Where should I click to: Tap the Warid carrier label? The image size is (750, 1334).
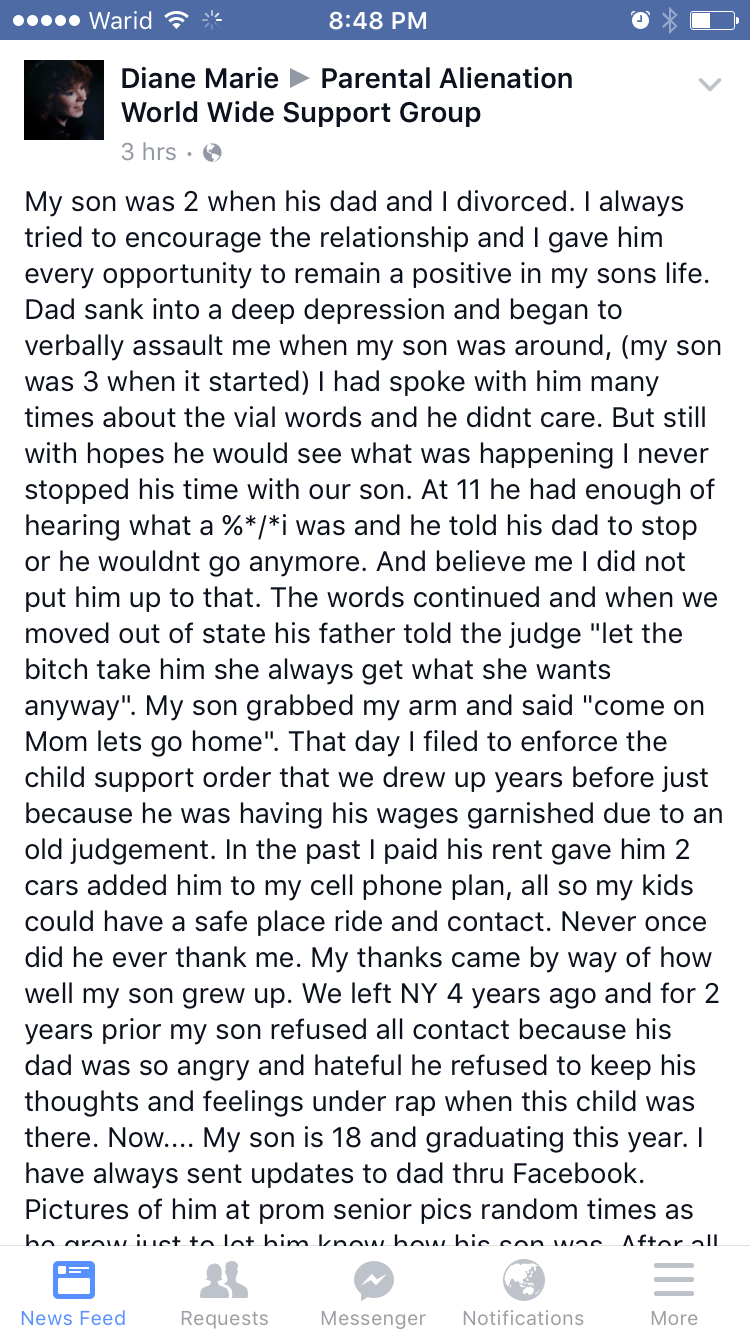point(120,20)
